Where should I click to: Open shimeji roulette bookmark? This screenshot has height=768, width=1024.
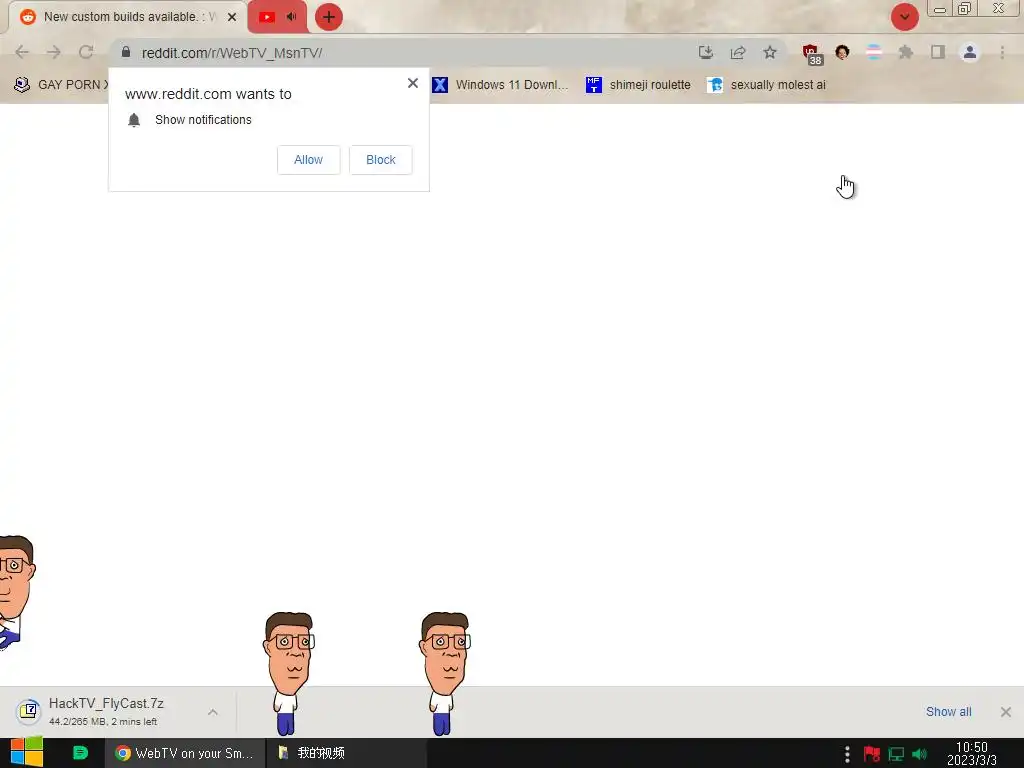pos(638,85)
